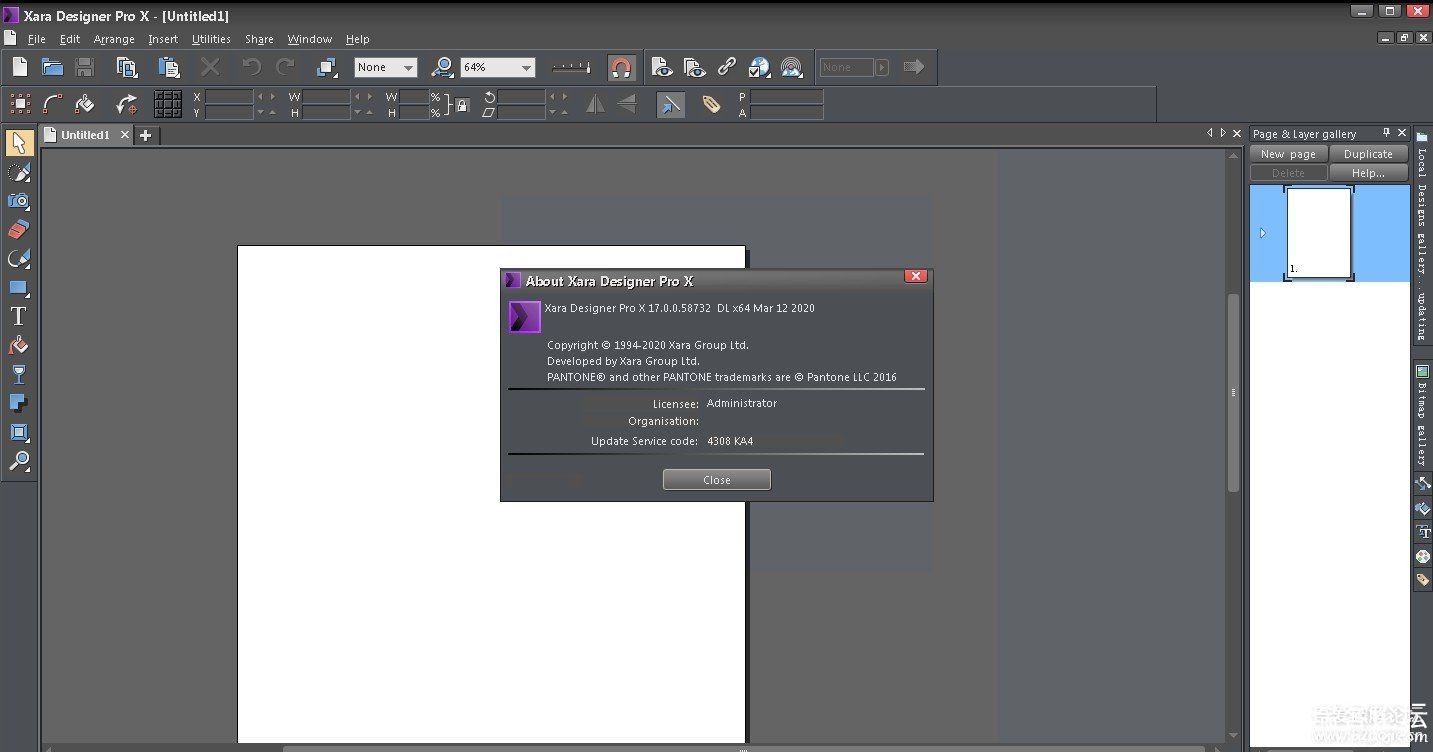Viewport: 1433px width, 752px height.
Task: Toggle the 3x3 grid button on infobar
Action: point(168,103)
